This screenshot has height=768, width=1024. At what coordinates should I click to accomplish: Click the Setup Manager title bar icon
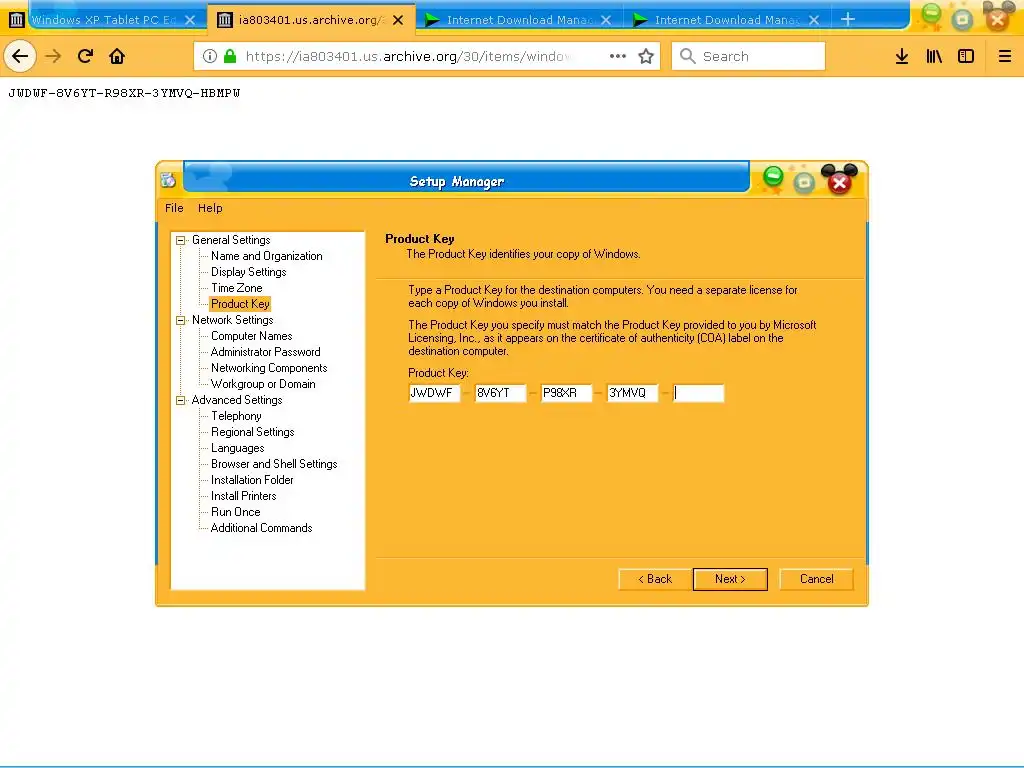[168, 180]
